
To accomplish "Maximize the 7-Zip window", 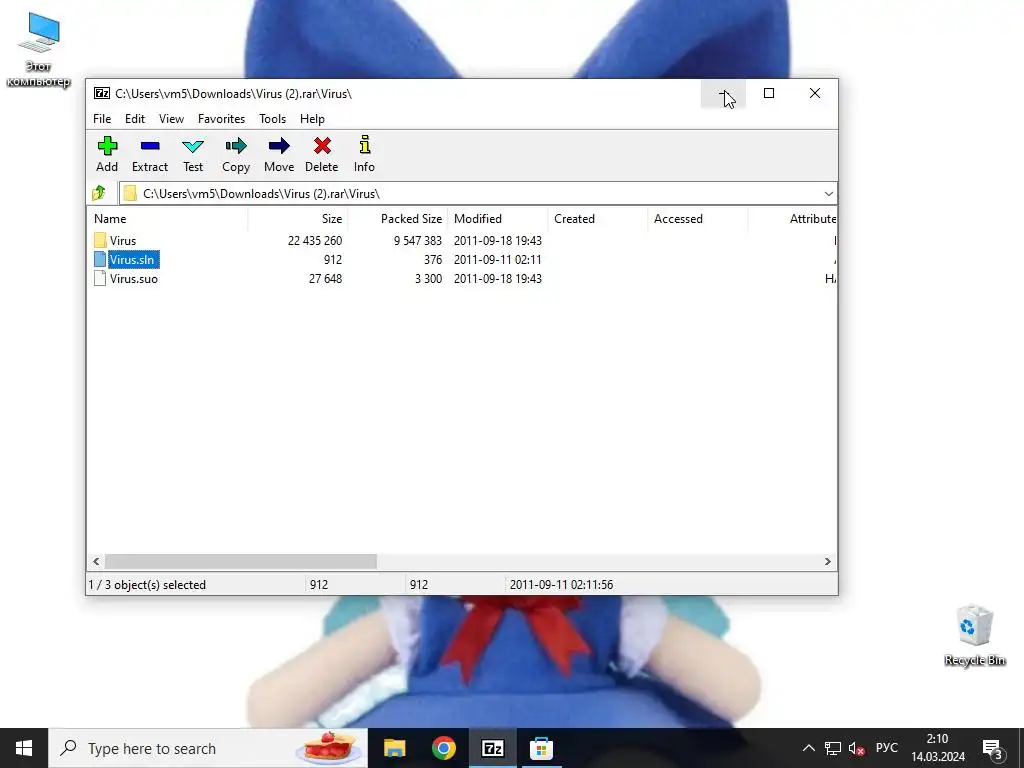I will point(769,93).
